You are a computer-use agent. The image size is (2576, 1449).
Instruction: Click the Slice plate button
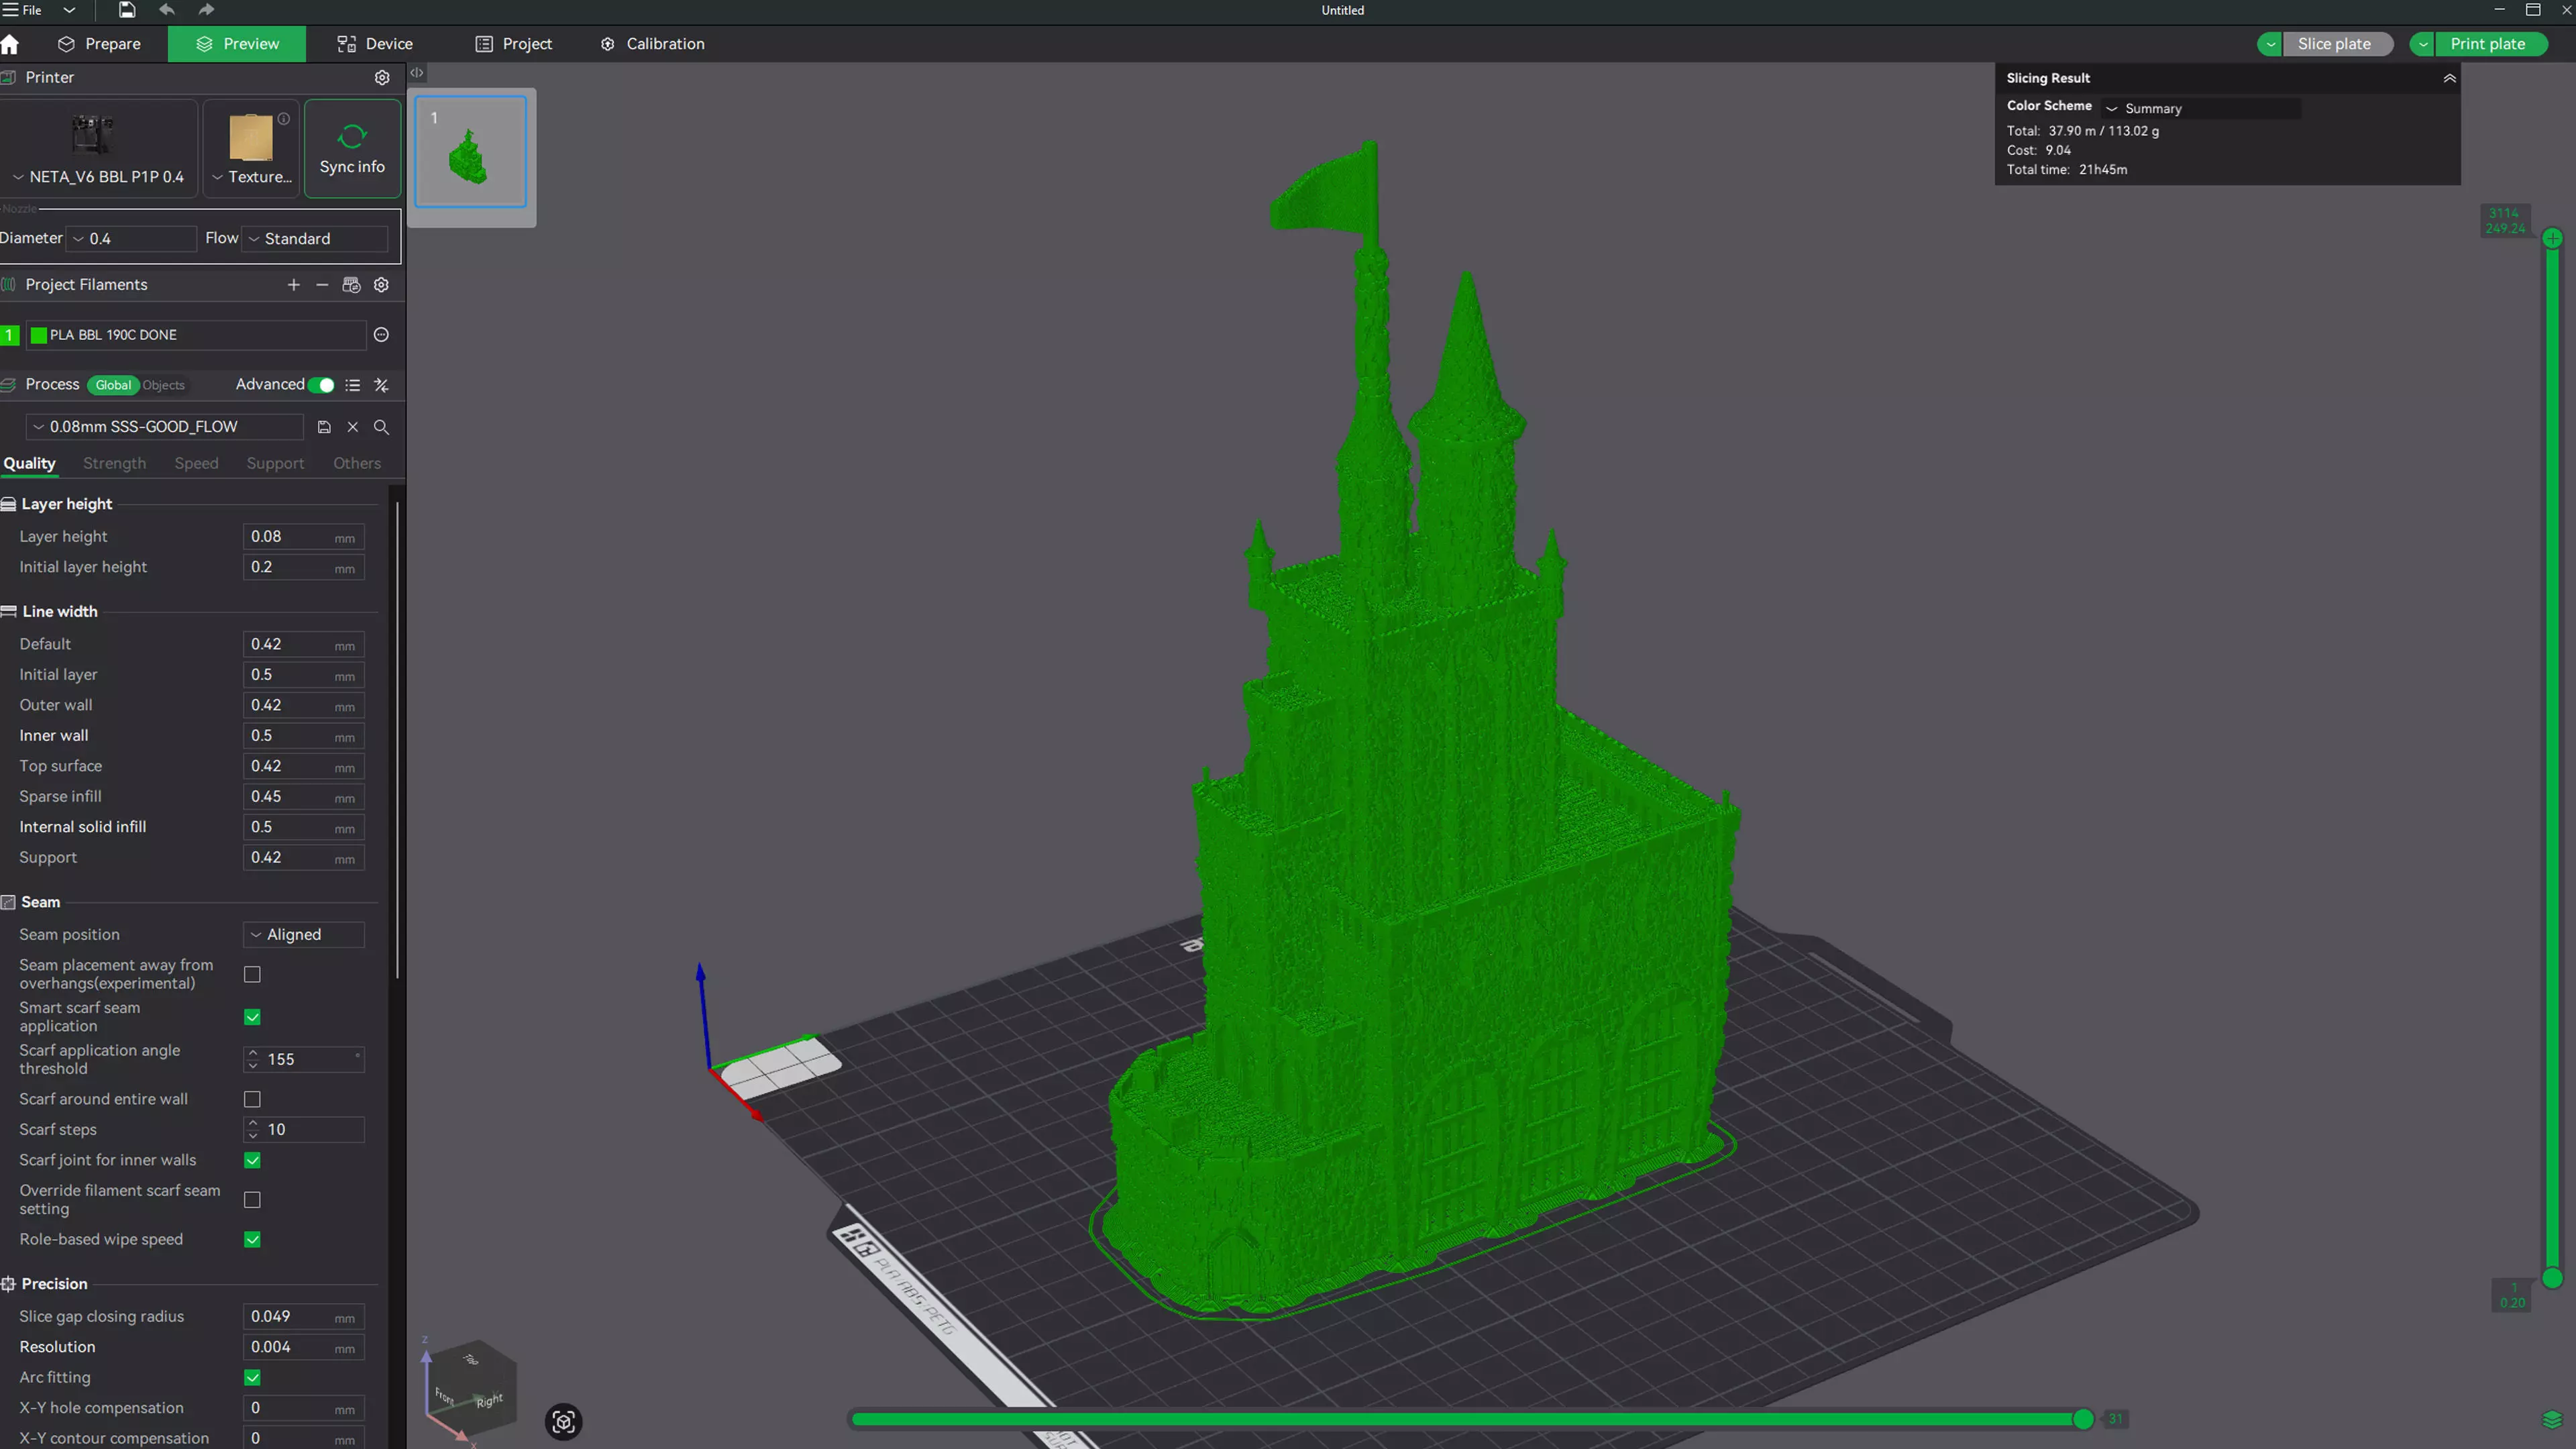pyautogui.click(x=2338, y=44)
